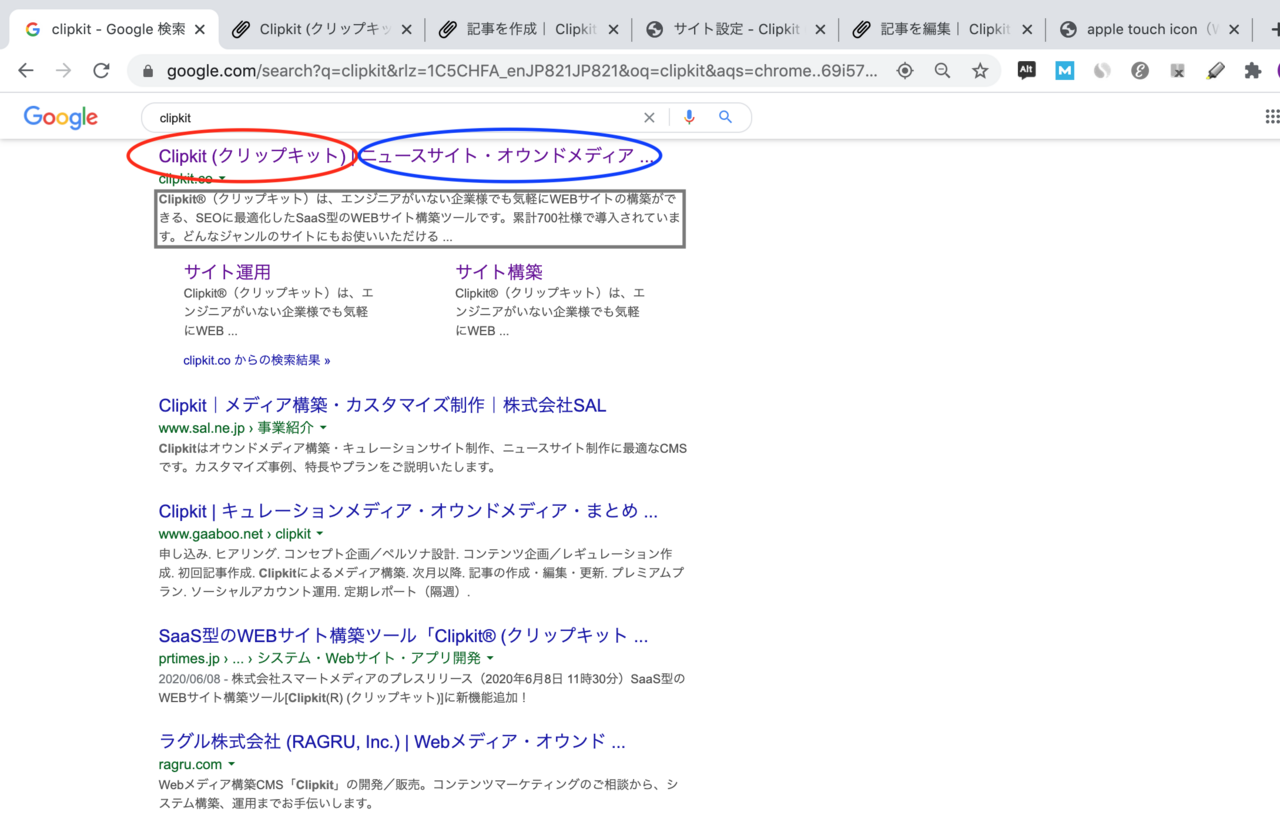Expand the dropdown arrow after www.gaaboo.net › clipkit
This screenshot has width=1280, height=815.
320,534
